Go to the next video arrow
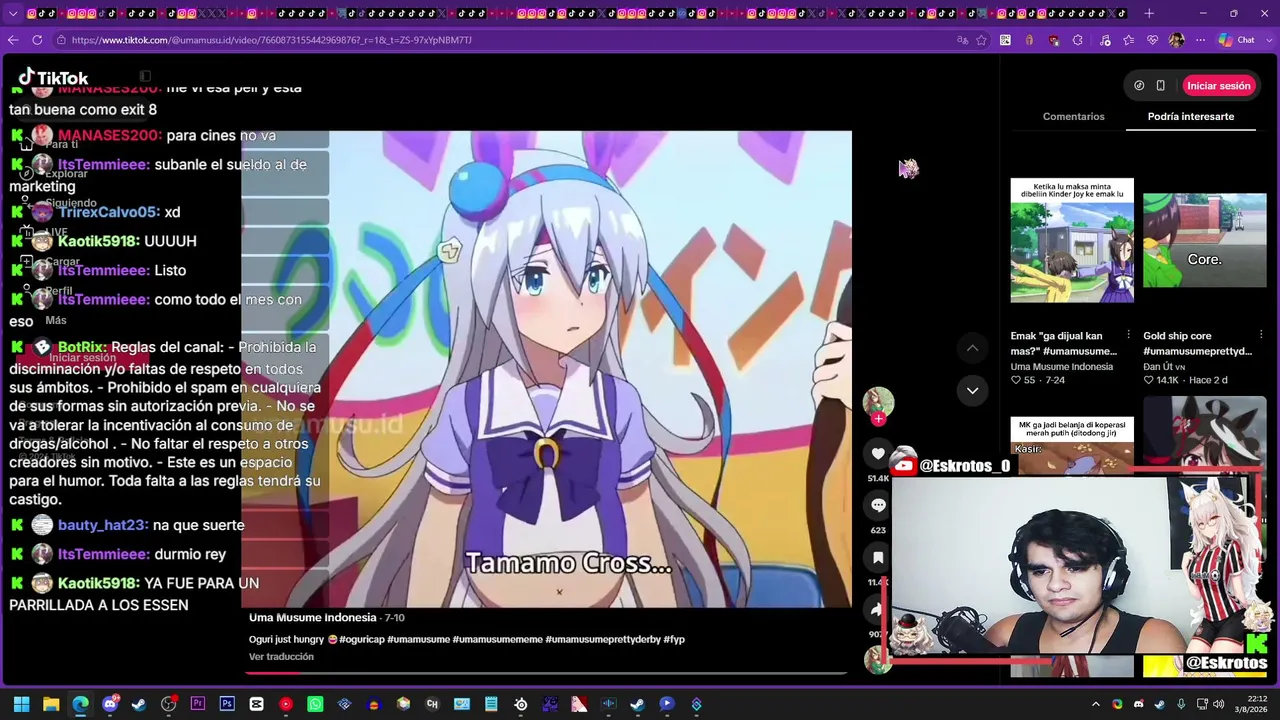 pyautogui.click(x=972, y=390)
